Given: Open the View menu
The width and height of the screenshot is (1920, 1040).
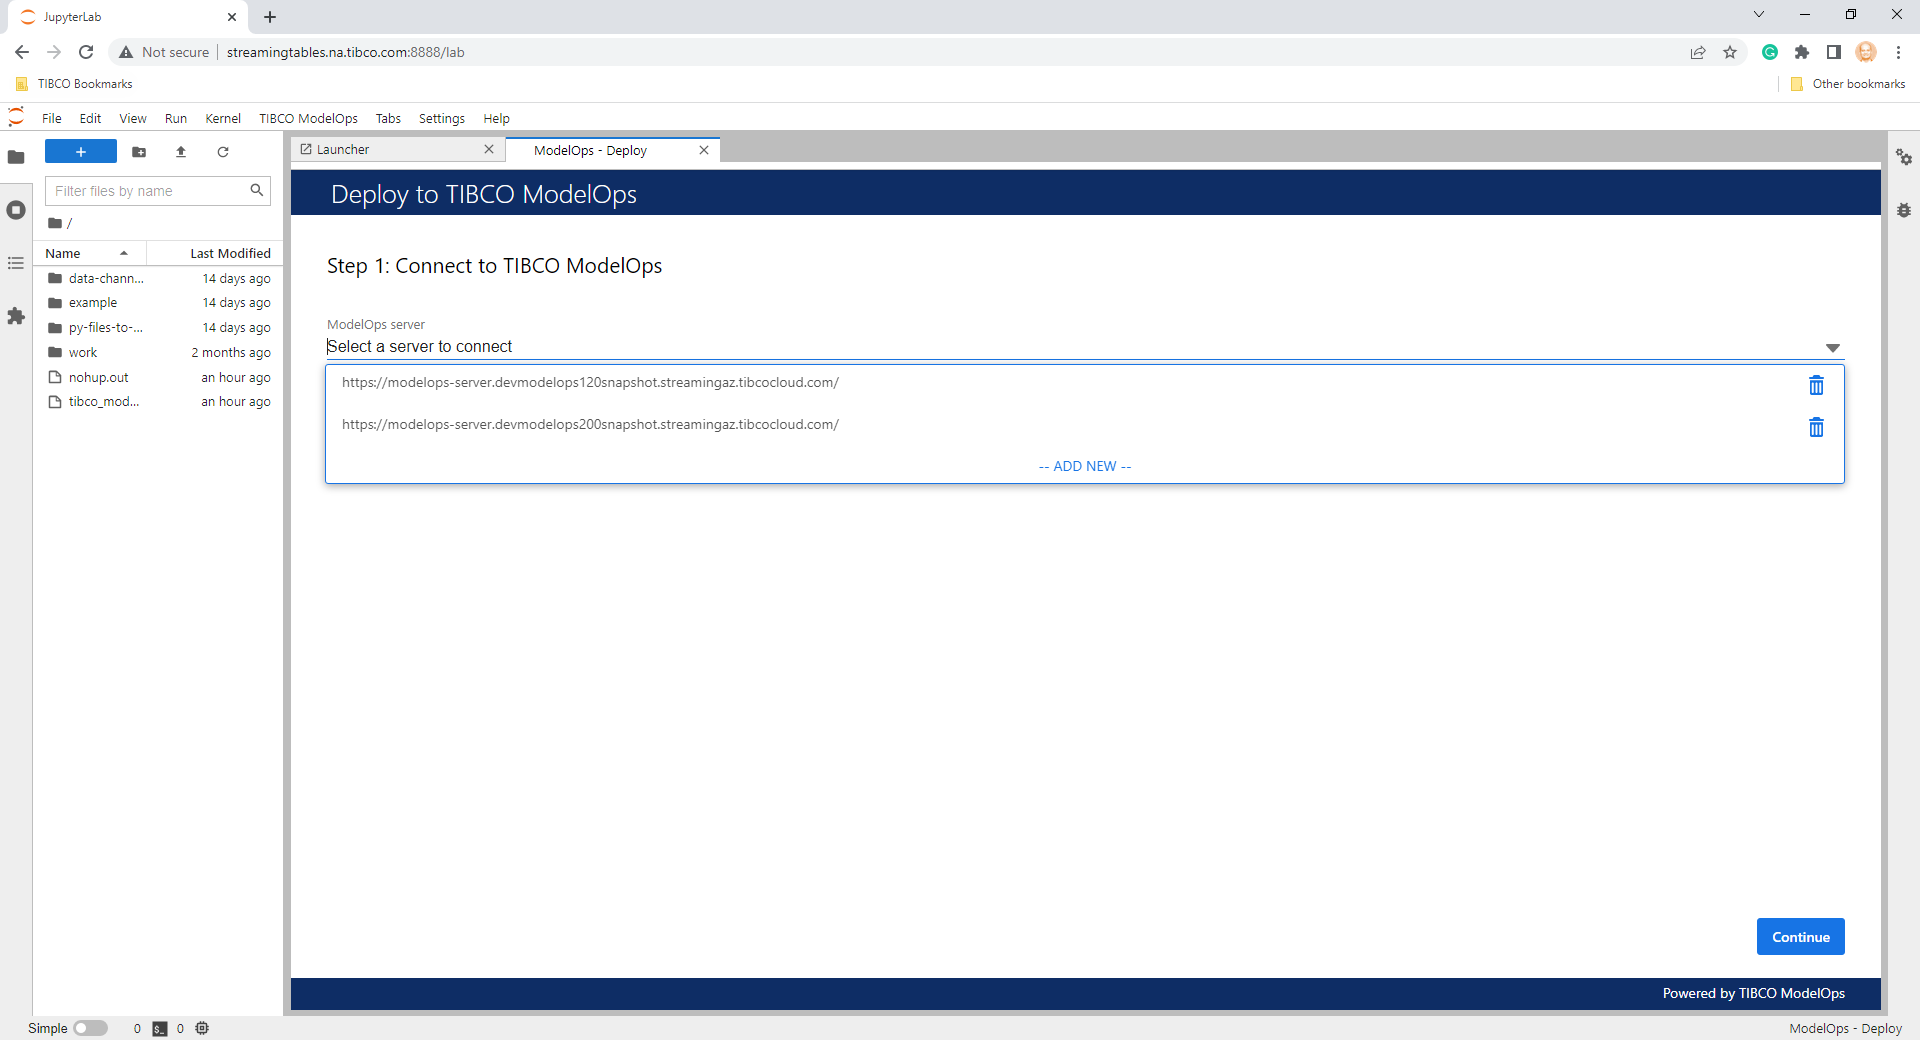Looking at the screenshot, I should coord(133,118).
